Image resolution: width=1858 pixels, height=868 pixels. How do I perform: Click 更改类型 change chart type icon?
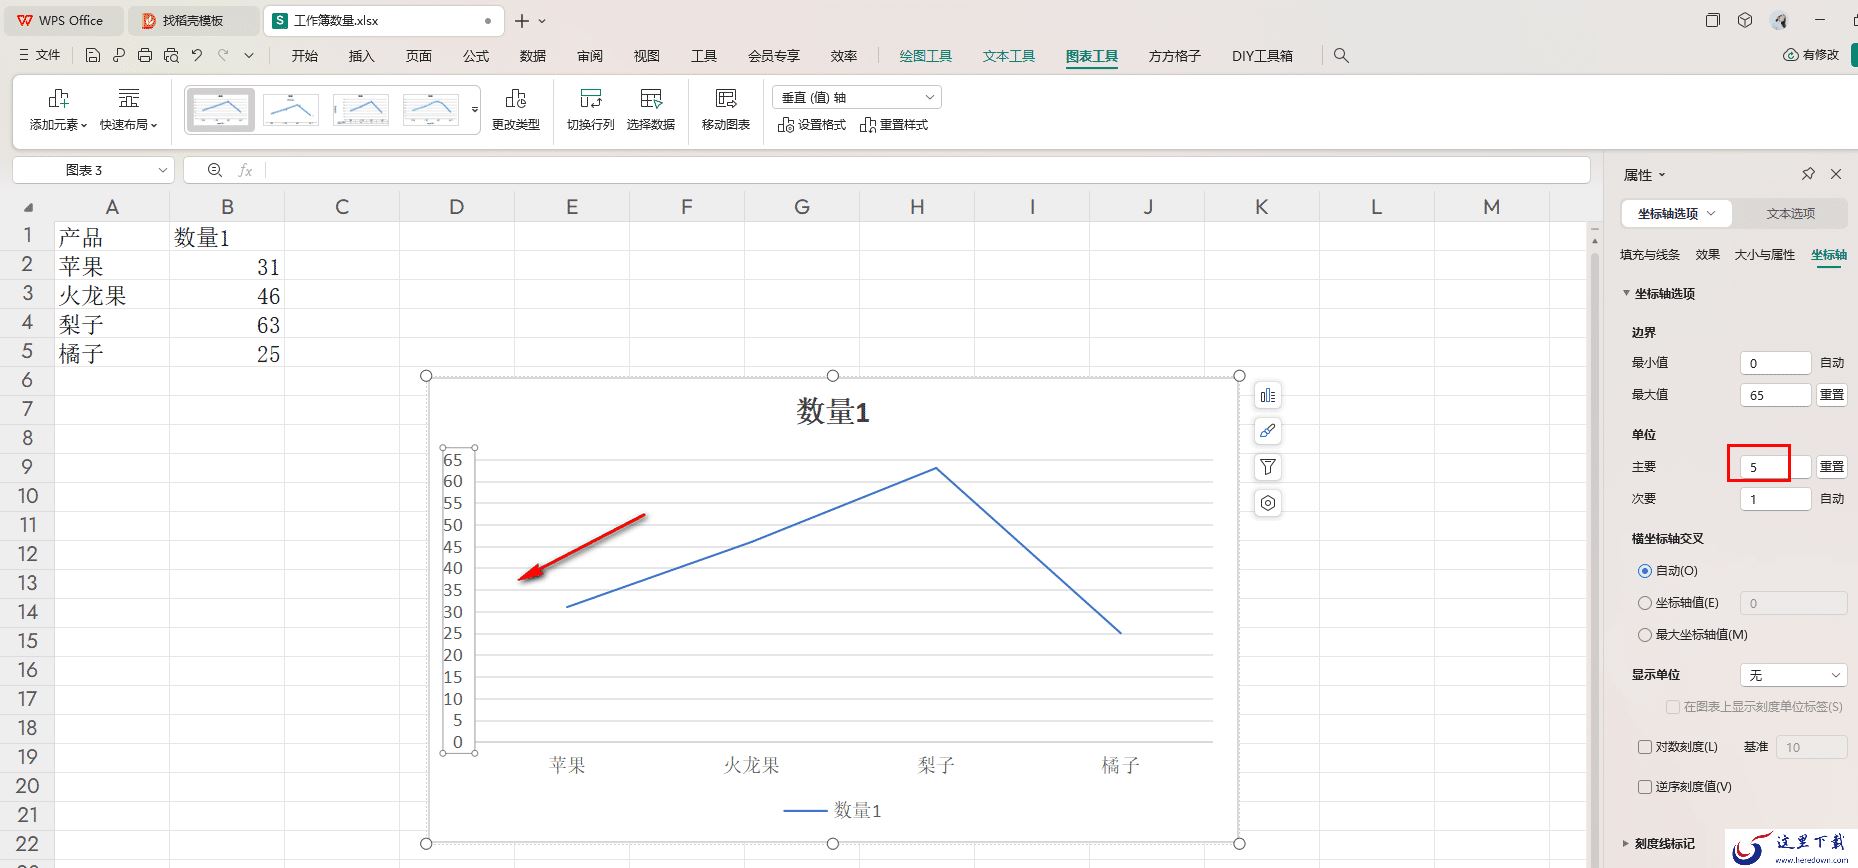coord(516,98)
